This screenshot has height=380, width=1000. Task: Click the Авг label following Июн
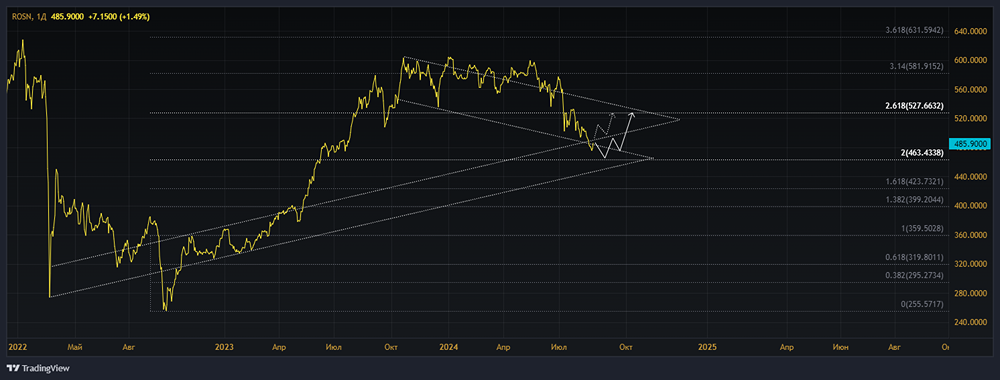pos(896,347)
